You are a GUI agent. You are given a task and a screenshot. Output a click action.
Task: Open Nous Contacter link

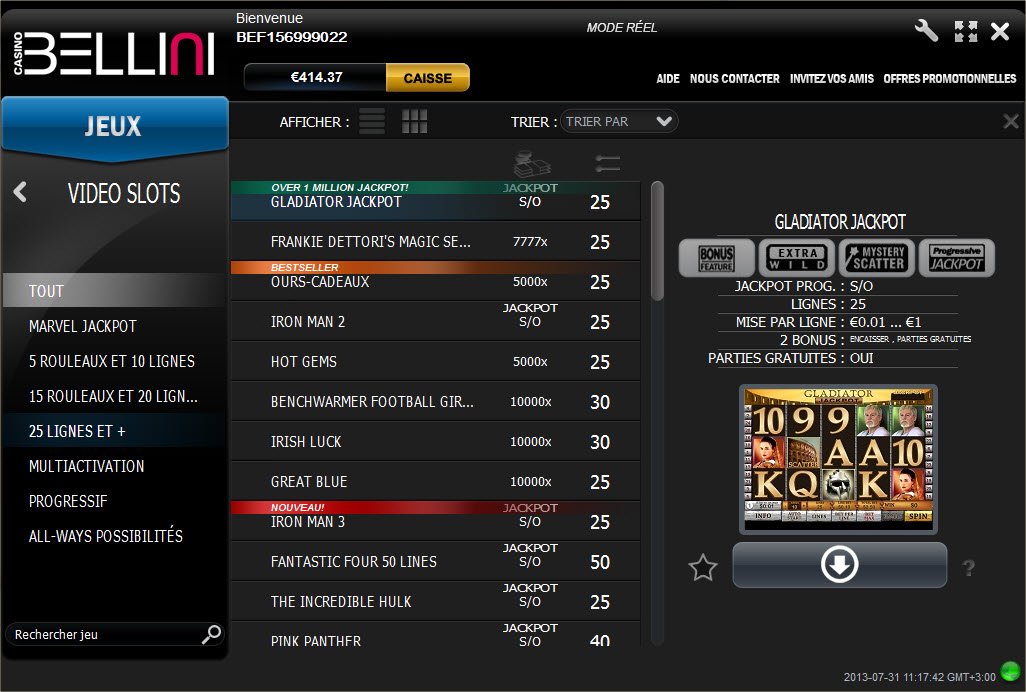click(734, 78)
